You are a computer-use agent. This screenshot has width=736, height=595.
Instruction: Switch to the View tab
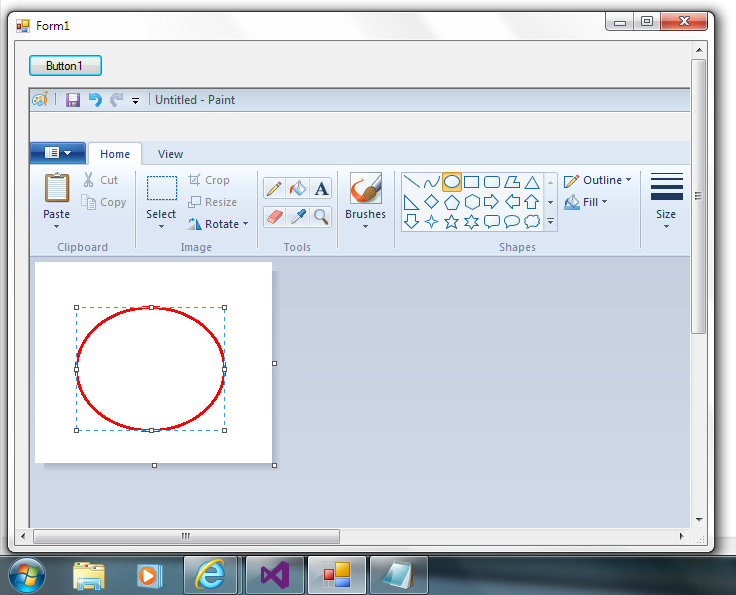coord(170,154)
